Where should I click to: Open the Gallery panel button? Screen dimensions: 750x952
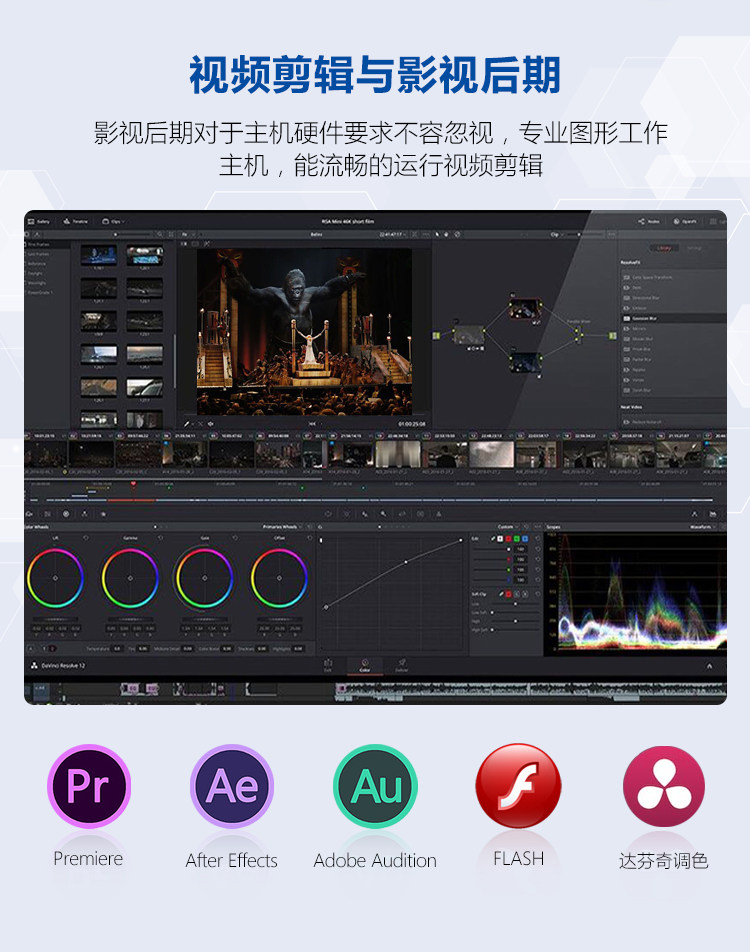click(x=39, y=222)
